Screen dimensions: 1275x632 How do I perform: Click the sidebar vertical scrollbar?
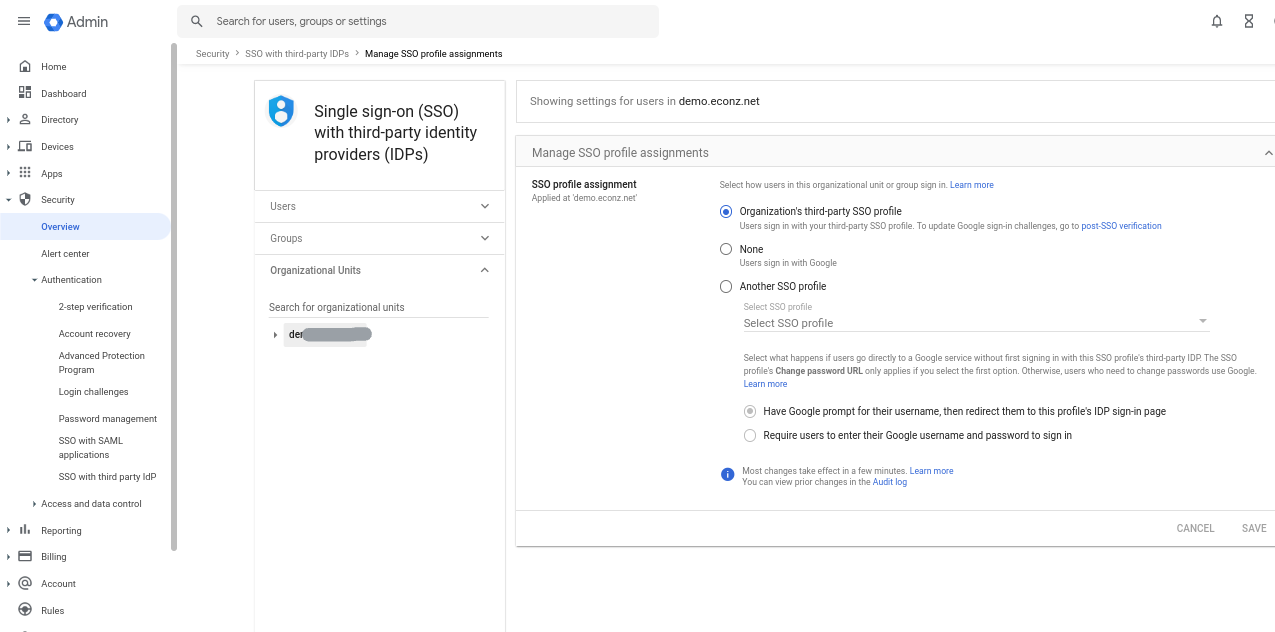pyautogui.click(x=174, y=300)
